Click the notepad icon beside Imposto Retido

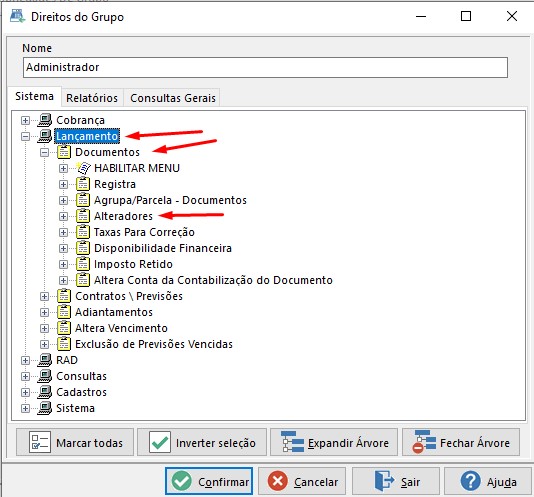point(83,264)
